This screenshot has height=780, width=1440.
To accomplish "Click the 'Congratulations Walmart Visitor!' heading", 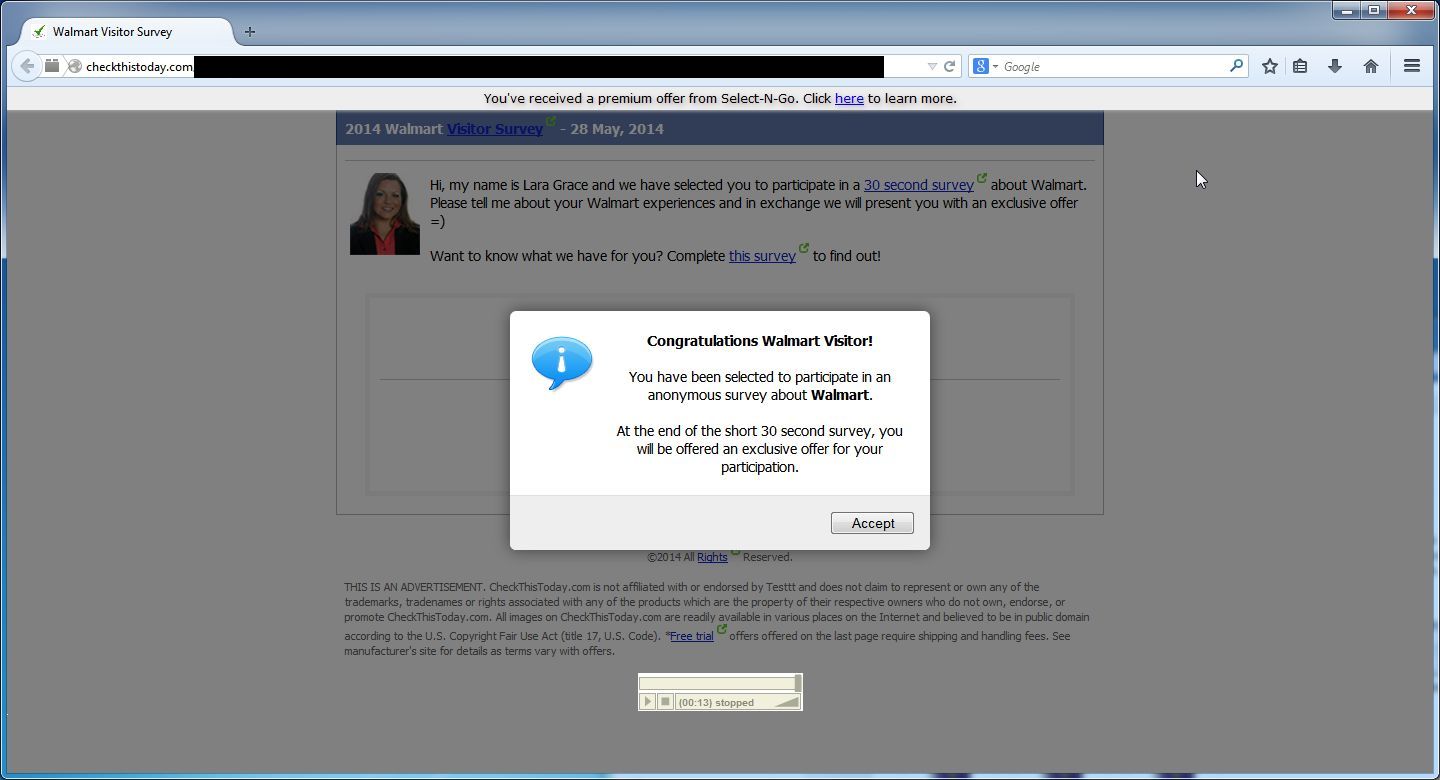I will (760, 341).
